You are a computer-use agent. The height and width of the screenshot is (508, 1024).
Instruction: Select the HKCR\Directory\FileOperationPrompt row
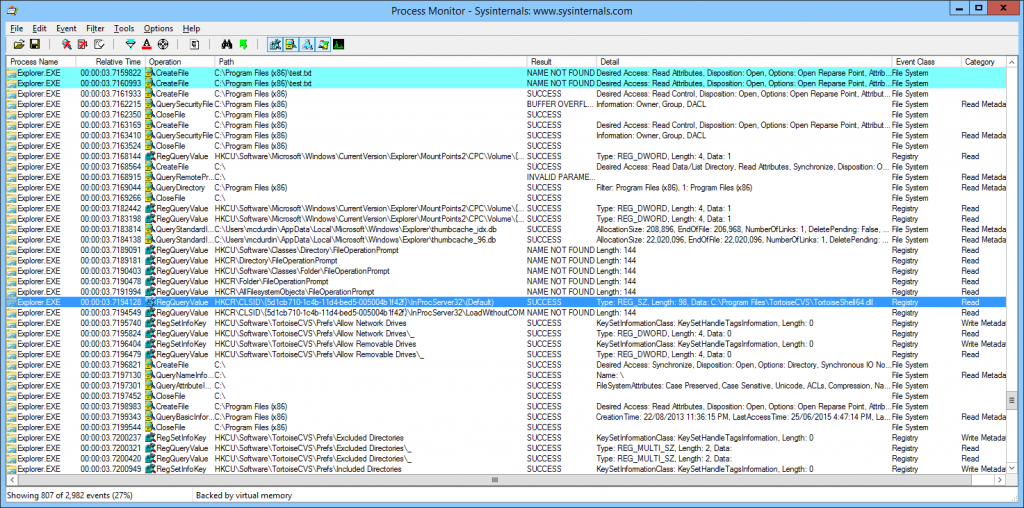point(507,261)
